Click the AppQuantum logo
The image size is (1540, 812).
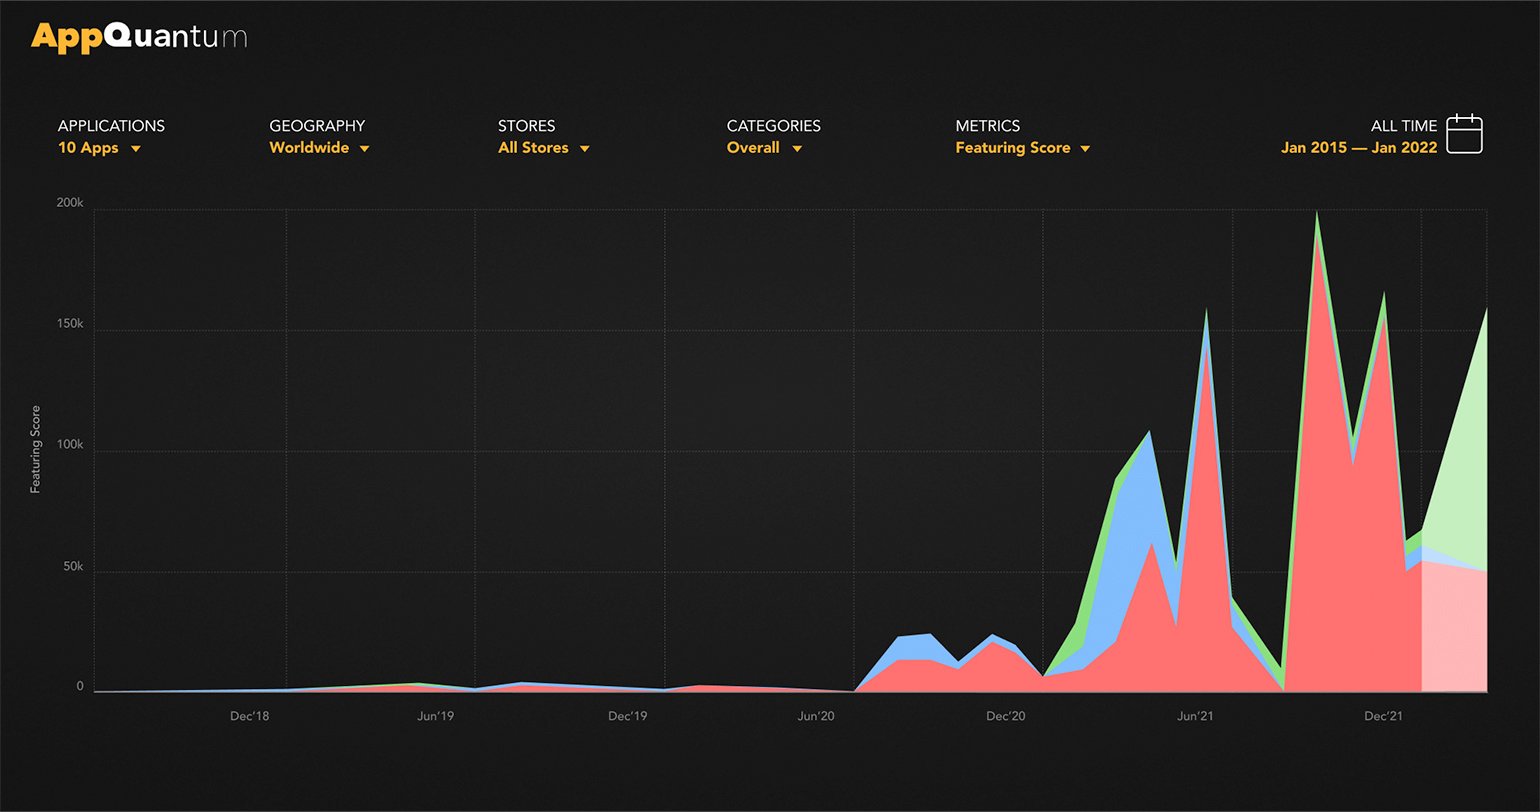coord(138,37)
